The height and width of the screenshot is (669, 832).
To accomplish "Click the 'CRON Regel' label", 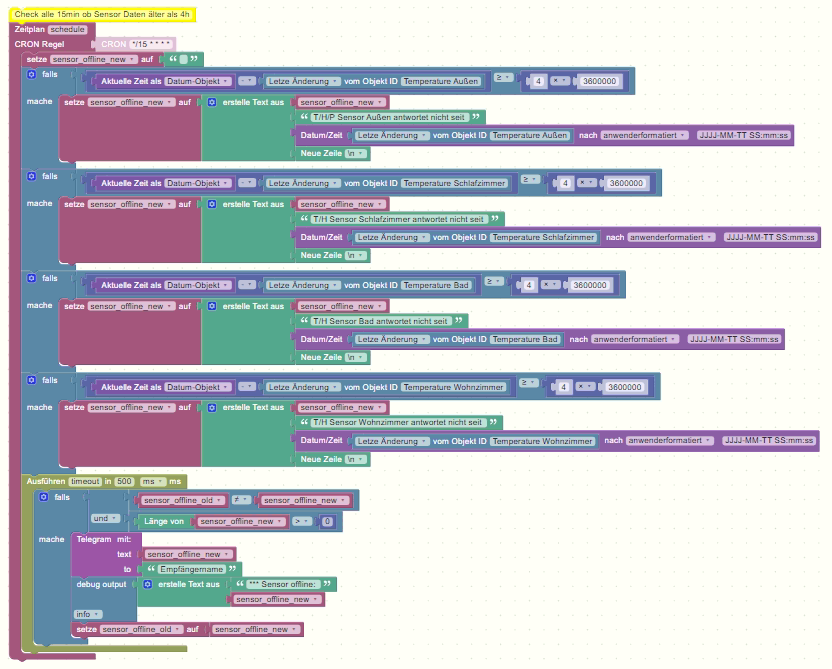I will 39,44.
